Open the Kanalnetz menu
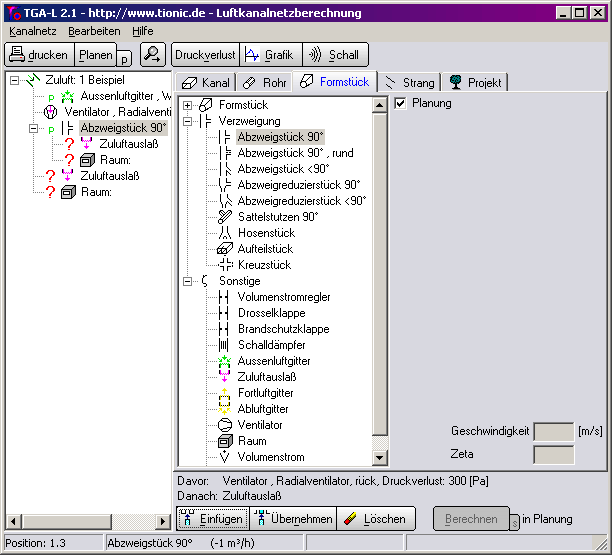 click(30, 31)
